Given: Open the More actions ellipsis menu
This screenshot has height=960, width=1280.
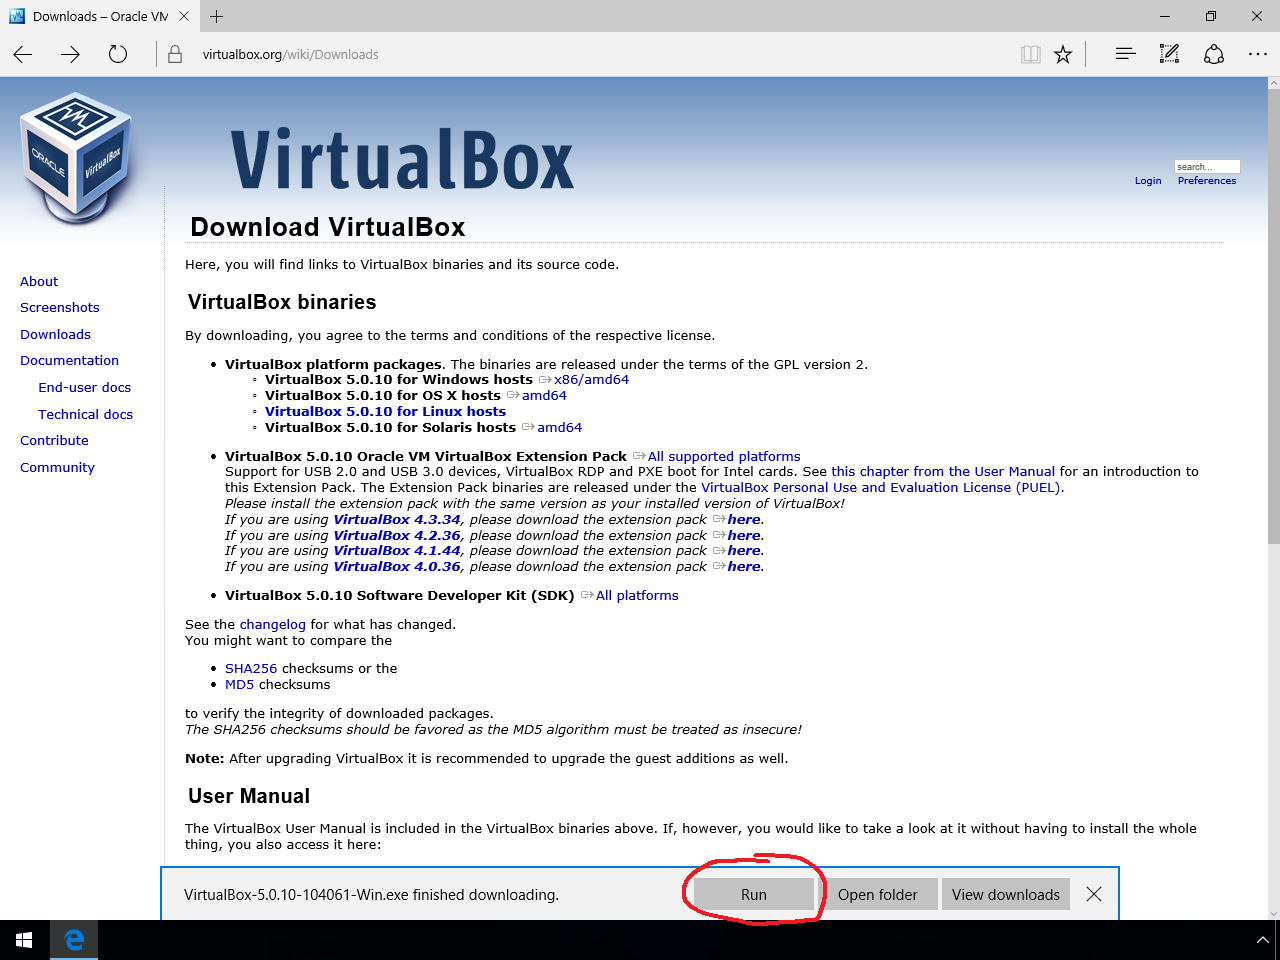Looking at the screenshot, I should coord(1258,54).
